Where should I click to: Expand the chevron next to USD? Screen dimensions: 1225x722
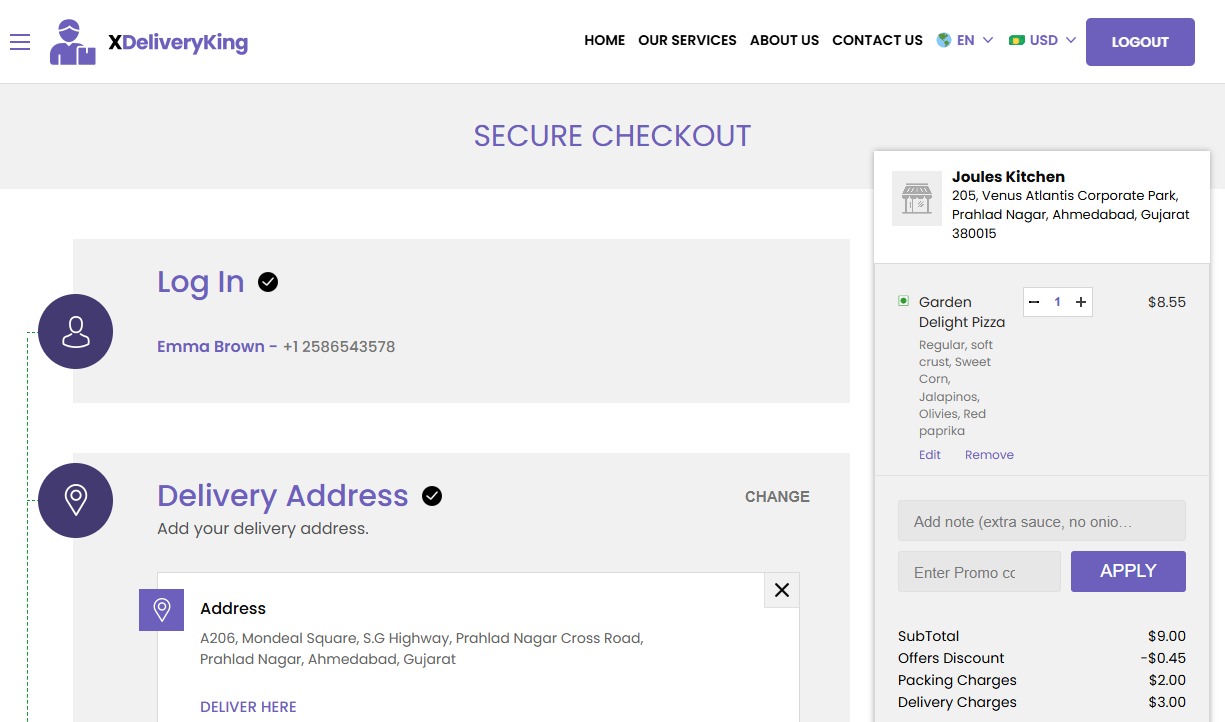tap(1069, 41)
